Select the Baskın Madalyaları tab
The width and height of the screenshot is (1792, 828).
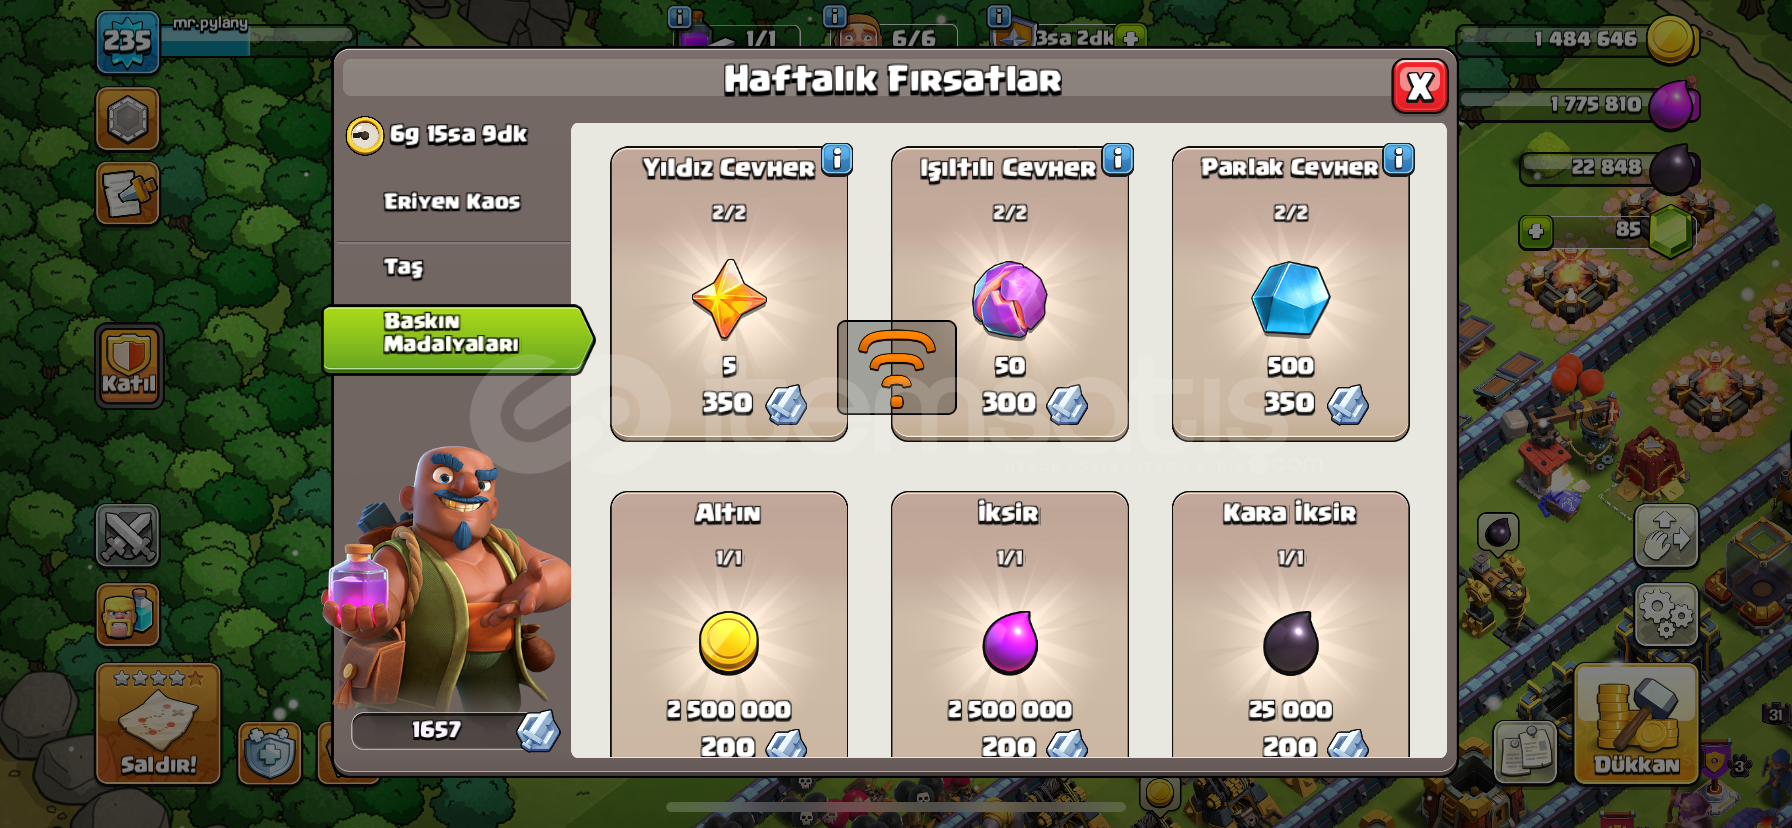pyautogui.click(x=458, y=339)
